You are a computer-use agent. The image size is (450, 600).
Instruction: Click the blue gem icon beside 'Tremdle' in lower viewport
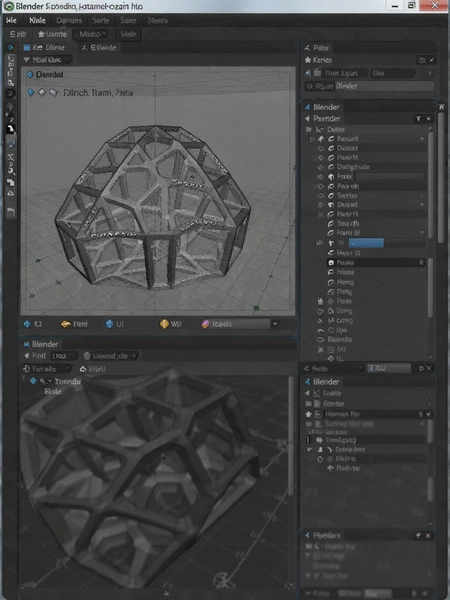tap(33, 381)
